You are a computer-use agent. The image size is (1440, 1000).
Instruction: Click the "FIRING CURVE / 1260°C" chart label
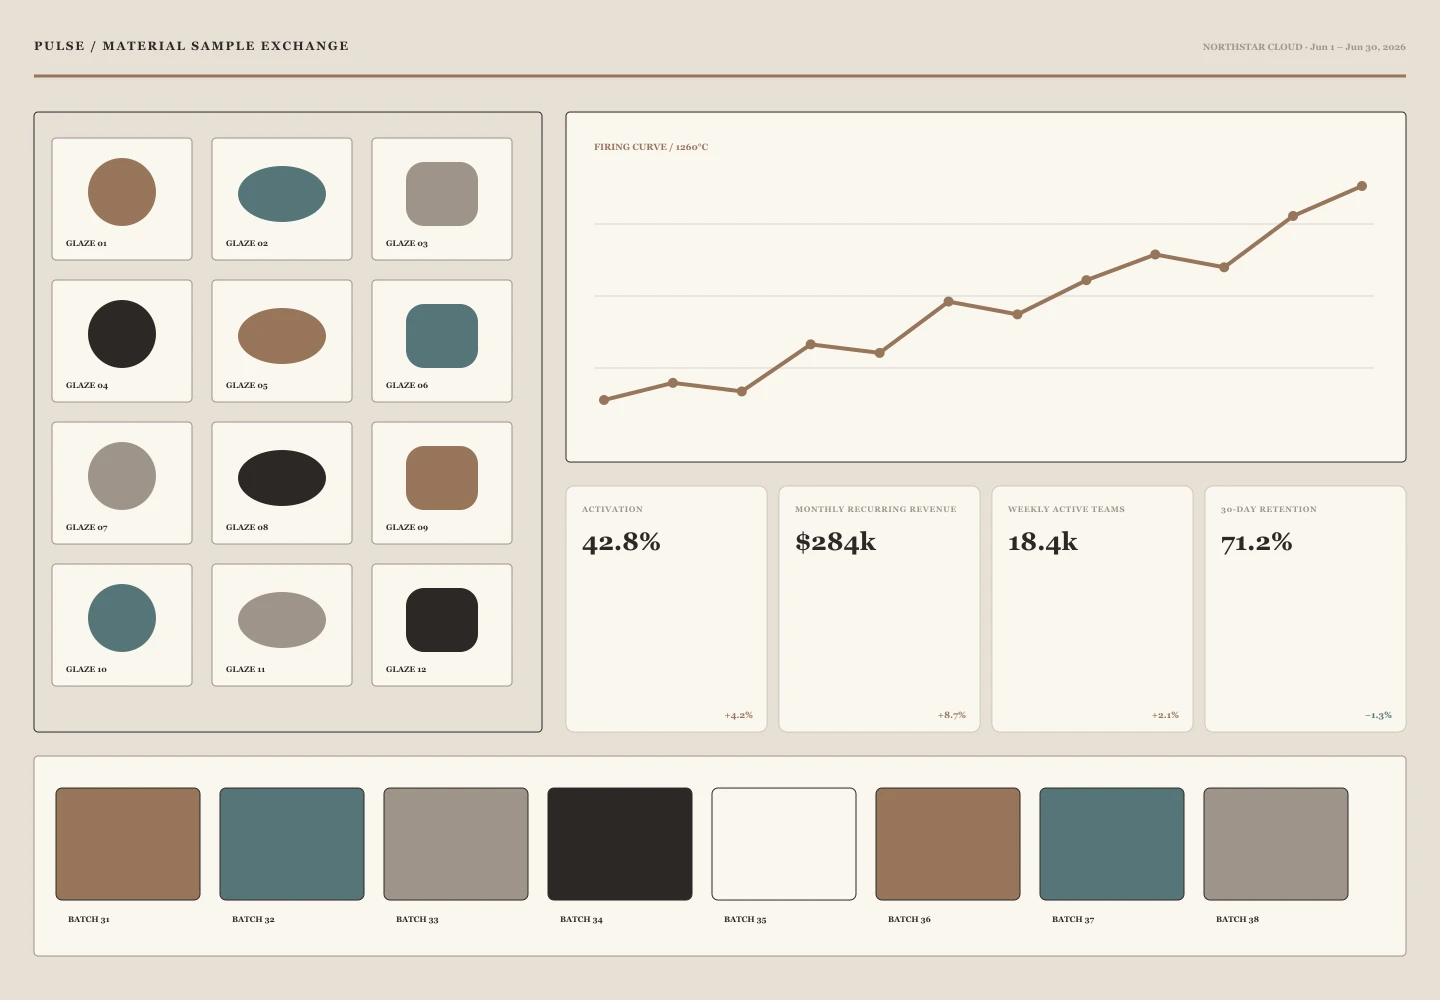[x=651, y=147]
